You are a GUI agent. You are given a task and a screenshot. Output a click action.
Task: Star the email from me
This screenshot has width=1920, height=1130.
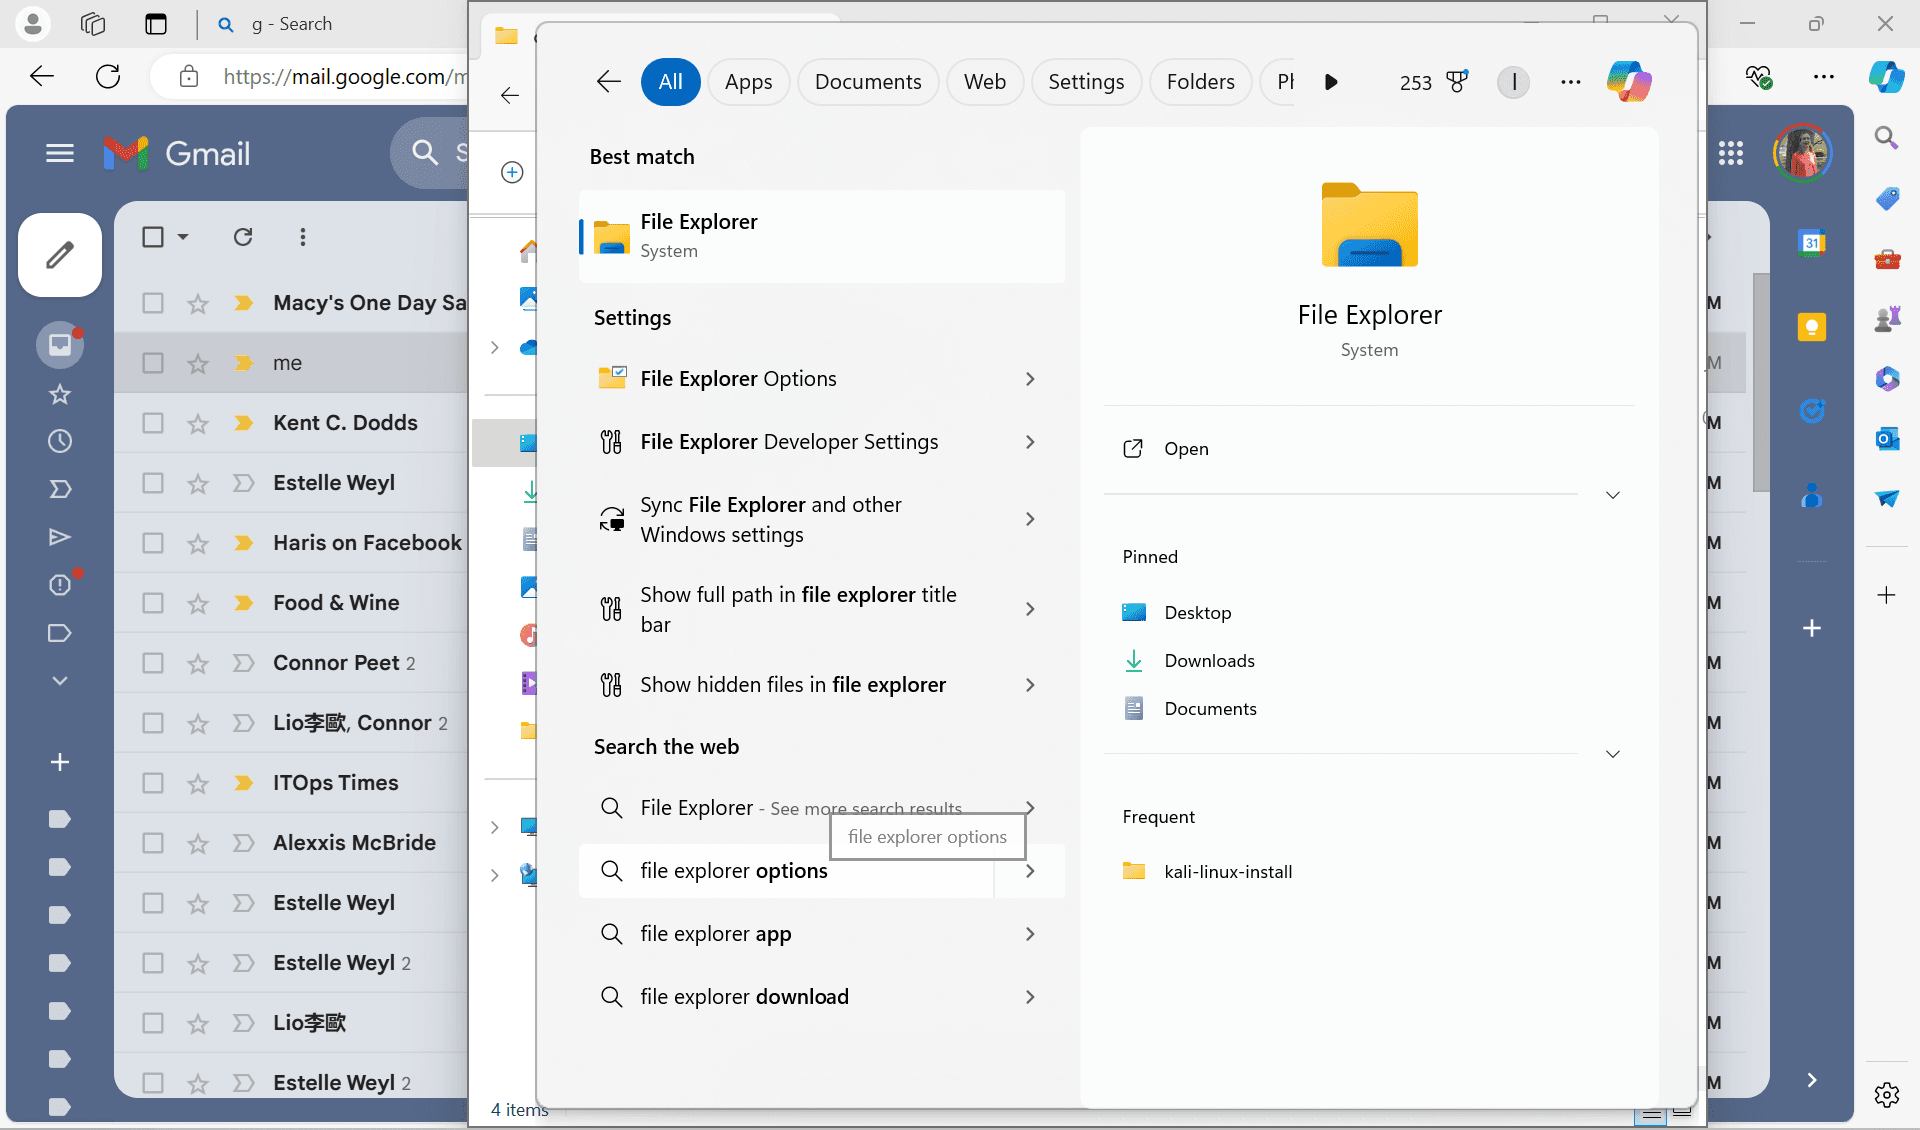[x=198, y=363]
